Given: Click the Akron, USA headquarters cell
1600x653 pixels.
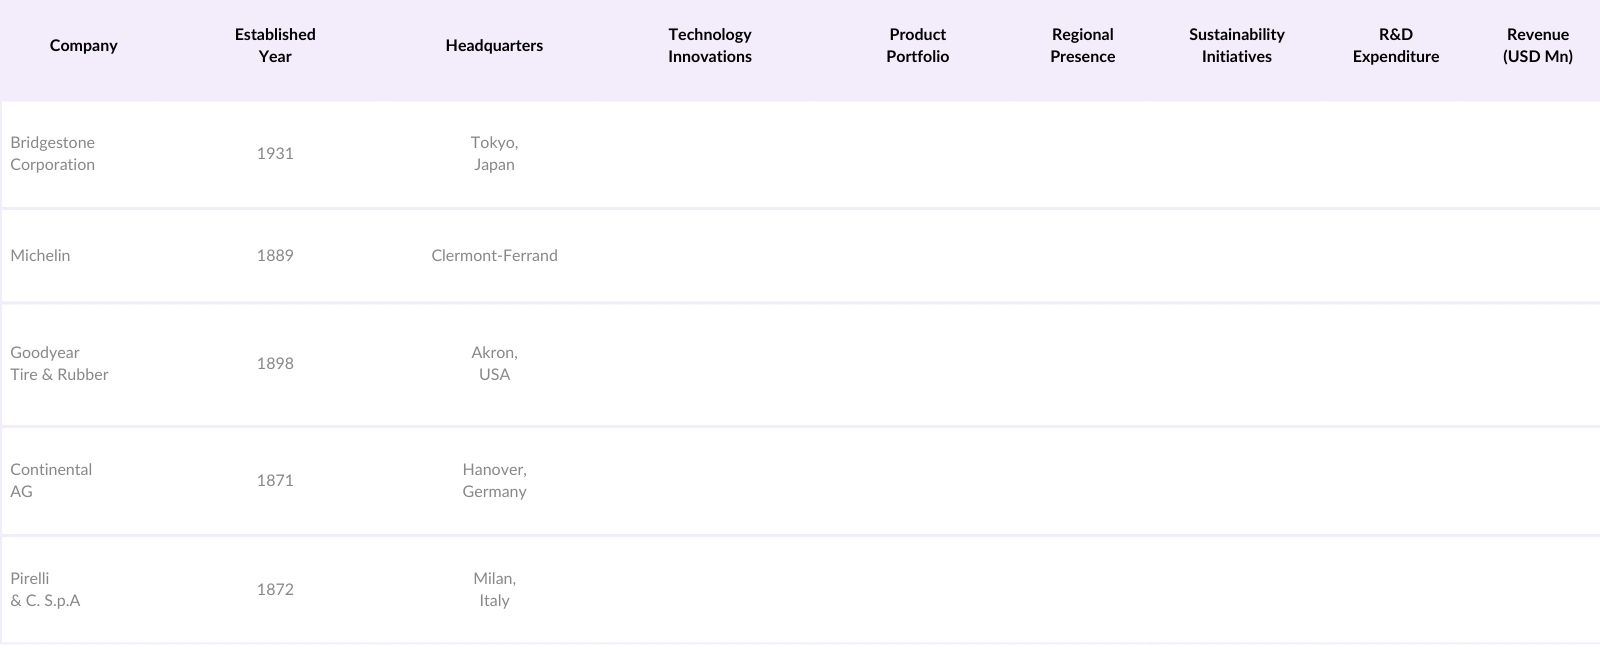Looking at the screenshot, I should (494, 364).
